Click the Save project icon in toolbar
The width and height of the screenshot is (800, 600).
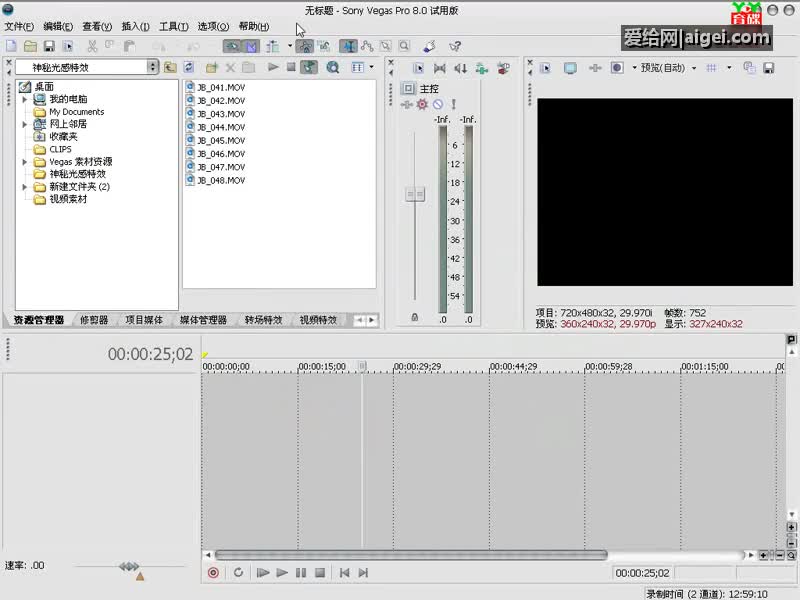point(49,46)
